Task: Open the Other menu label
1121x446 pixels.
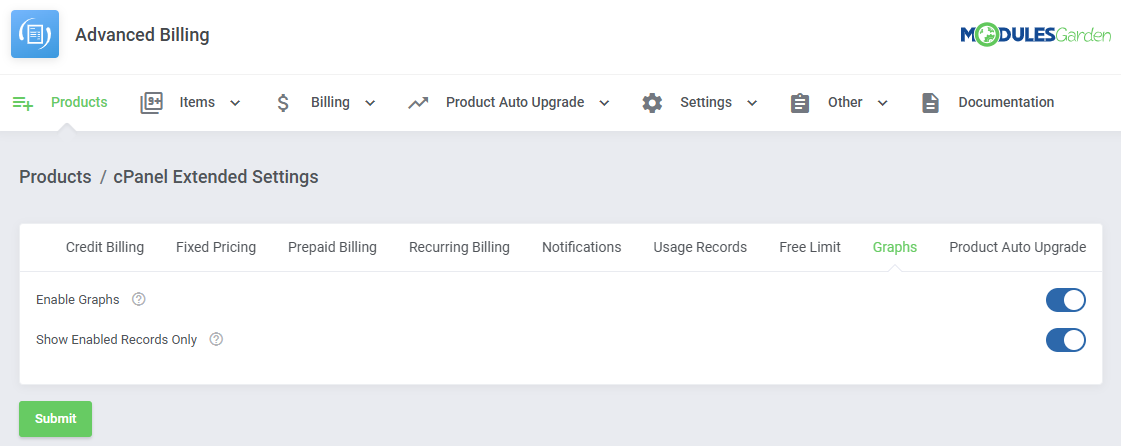Action: (x=845, y=102)
